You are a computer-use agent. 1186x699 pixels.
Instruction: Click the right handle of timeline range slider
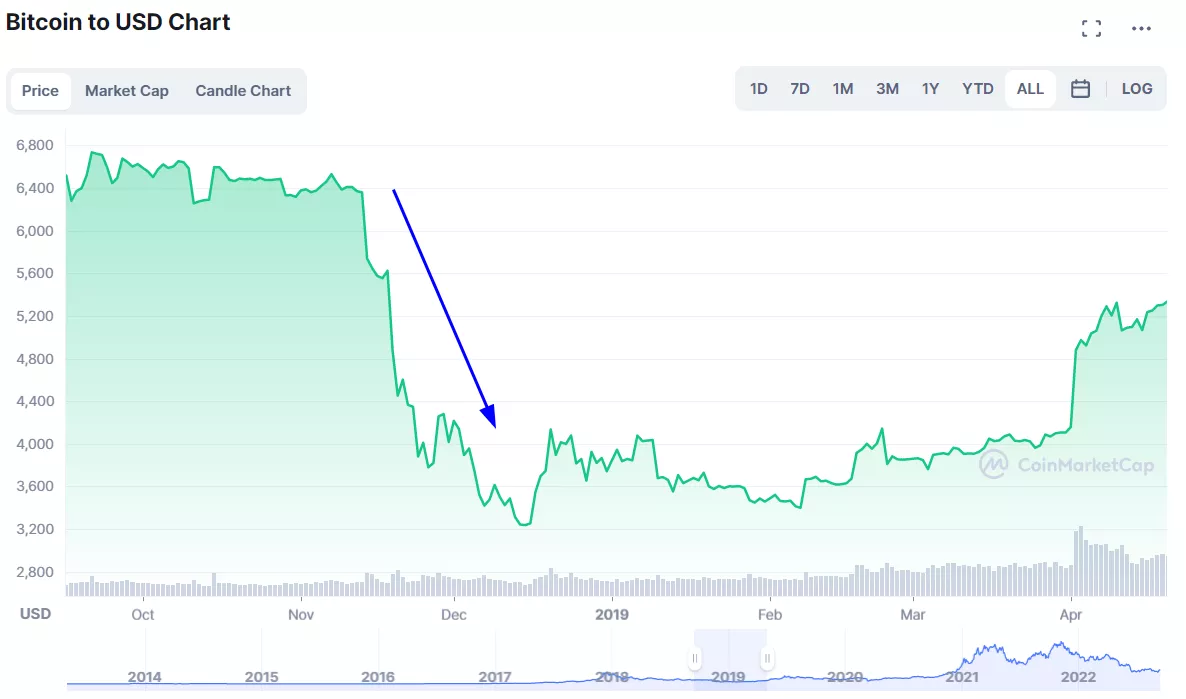[767, 659]
